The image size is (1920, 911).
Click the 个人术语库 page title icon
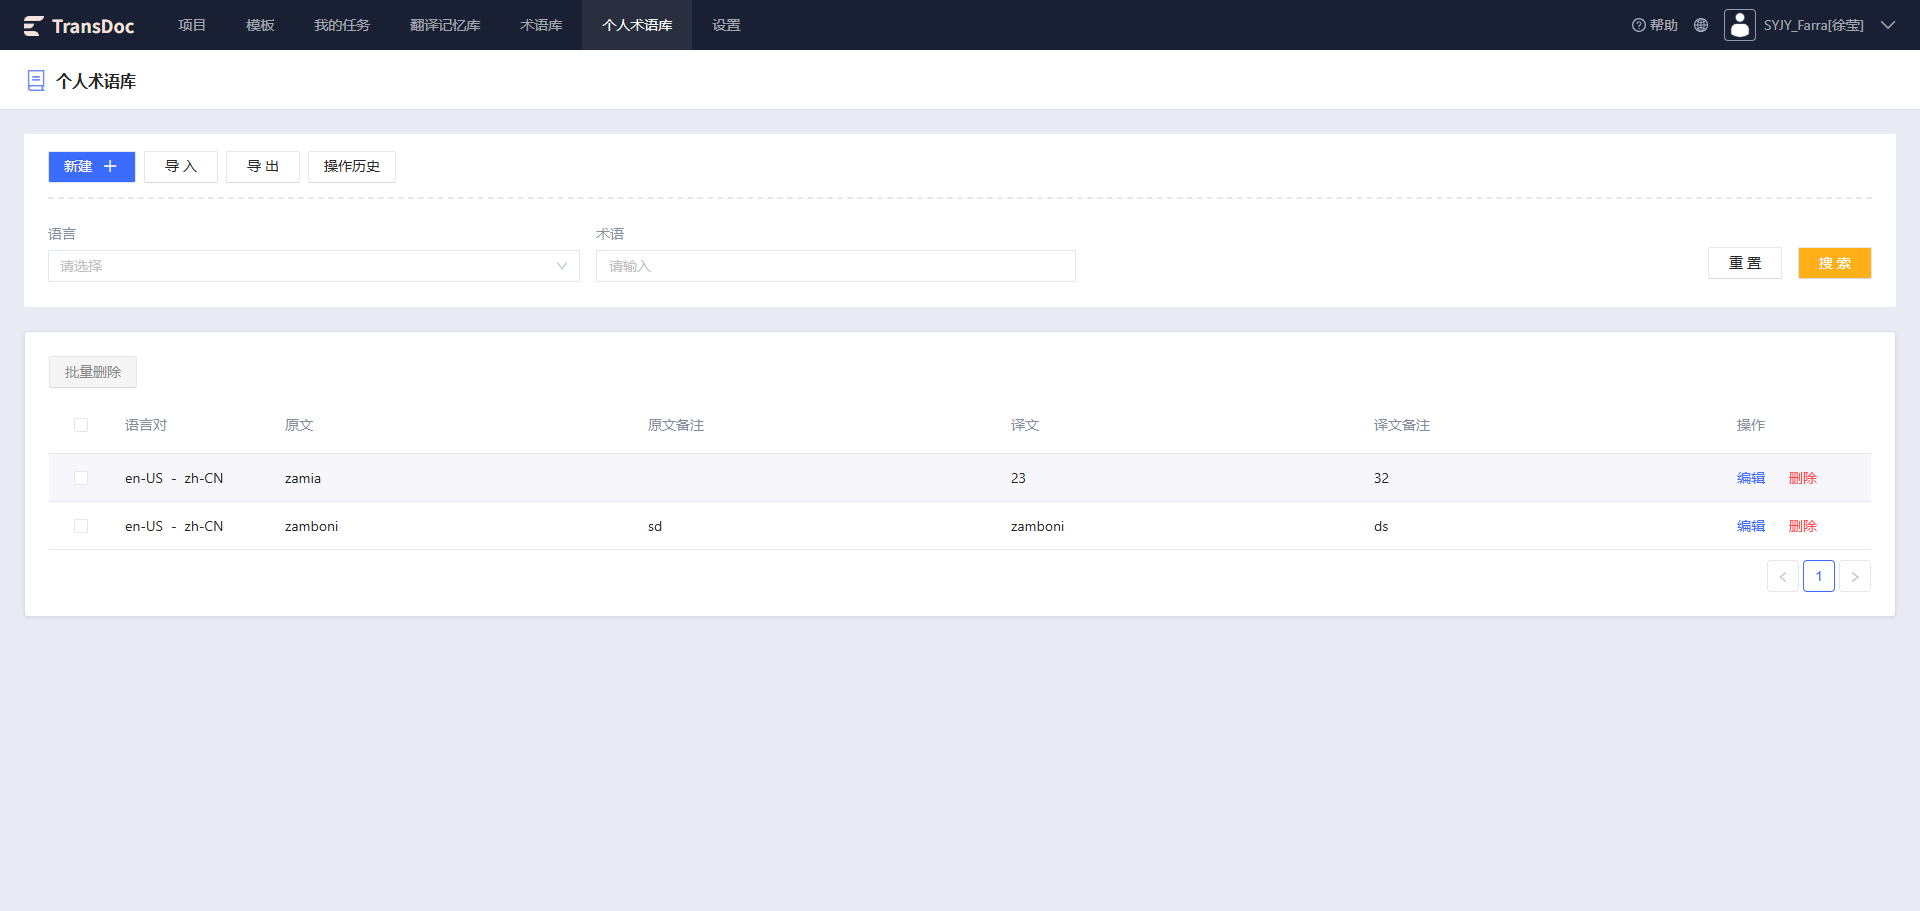(36, 81)
